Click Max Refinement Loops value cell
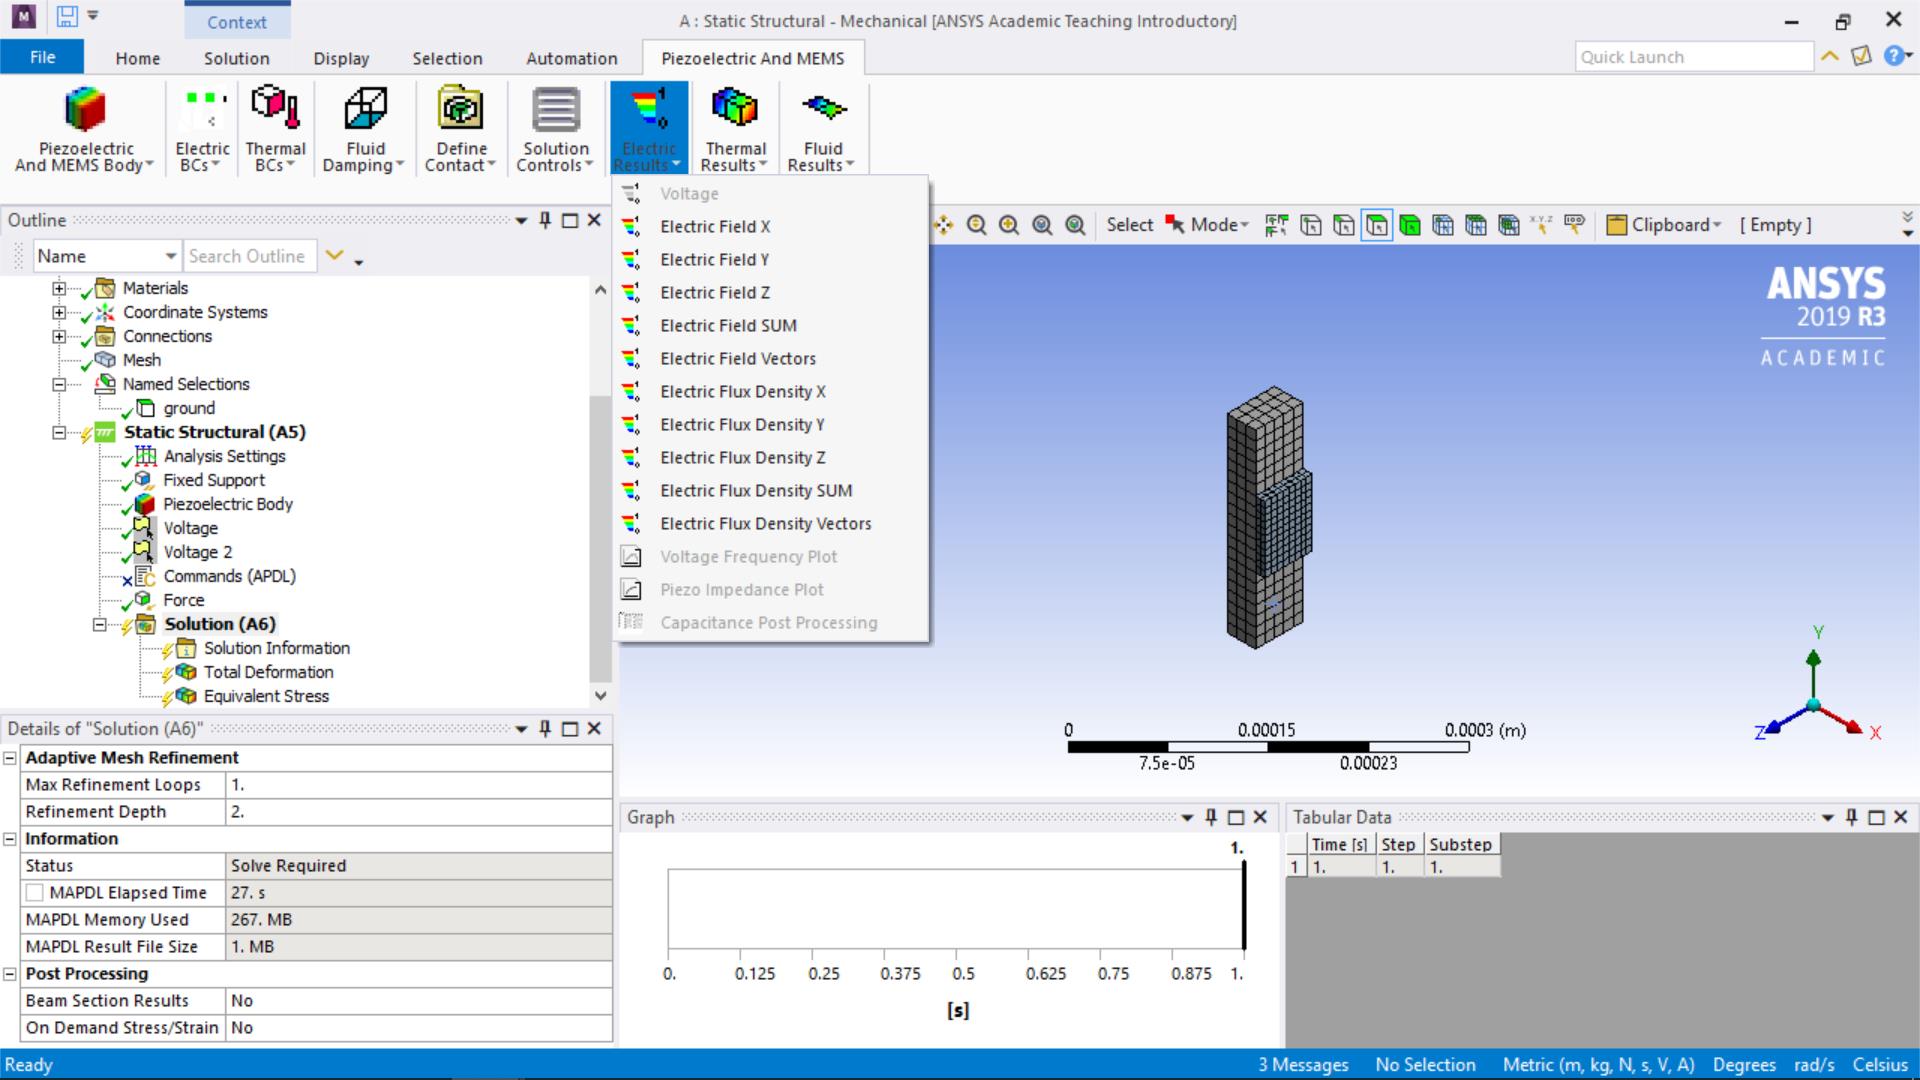 click(419, 785)
